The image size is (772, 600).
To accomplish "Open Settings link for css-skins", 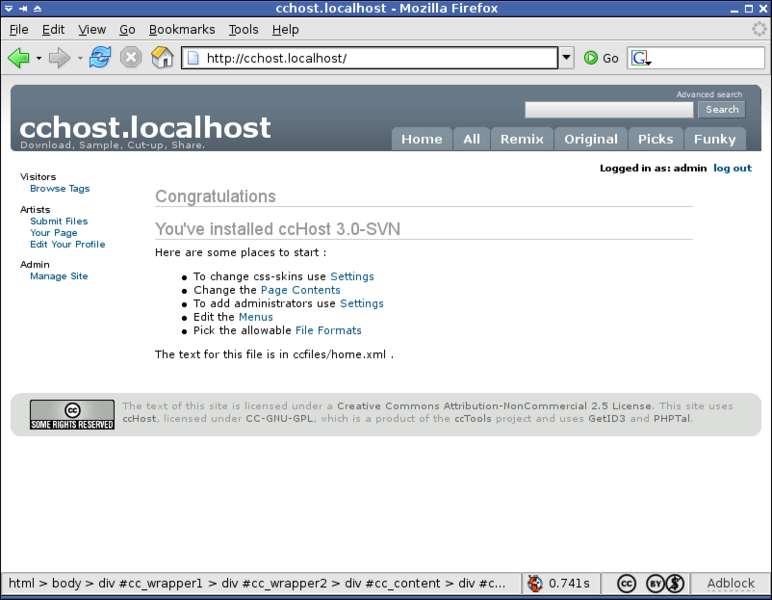I will (x=352, y=277).
